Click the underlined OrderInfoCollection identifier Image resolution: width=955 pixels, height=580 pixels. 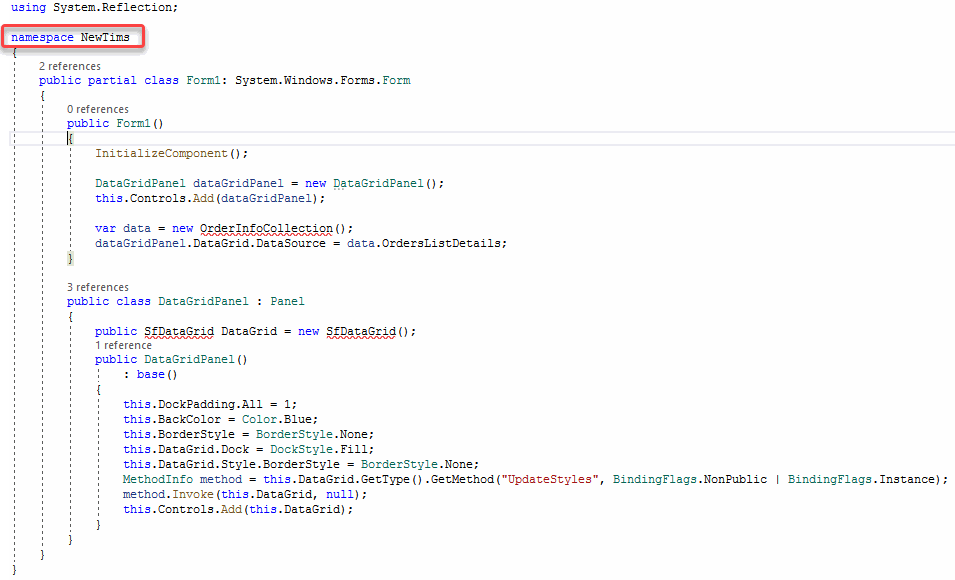[x=266, y=228]
